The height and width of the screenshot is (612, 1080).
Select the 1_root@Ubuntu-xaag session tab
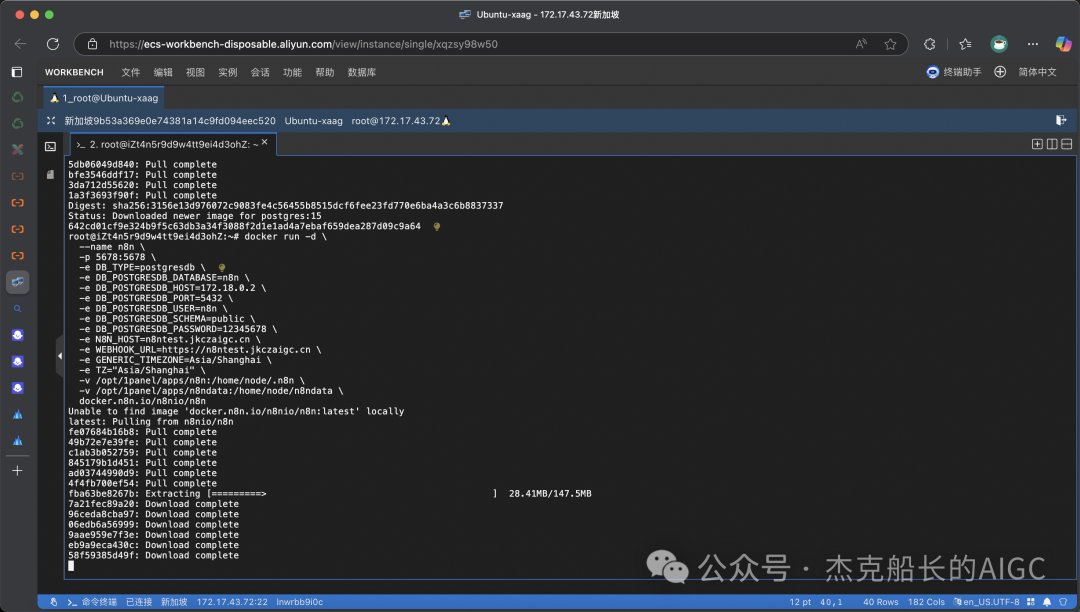pyautogui.click(x=104, y=98)
